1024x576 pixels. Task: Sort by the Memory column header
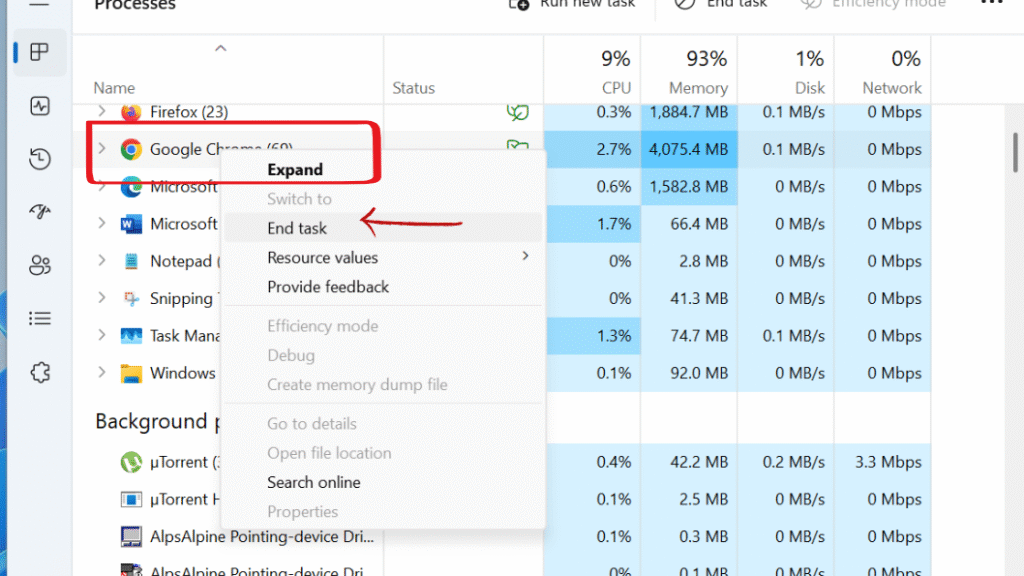click(x=689, y=71)
